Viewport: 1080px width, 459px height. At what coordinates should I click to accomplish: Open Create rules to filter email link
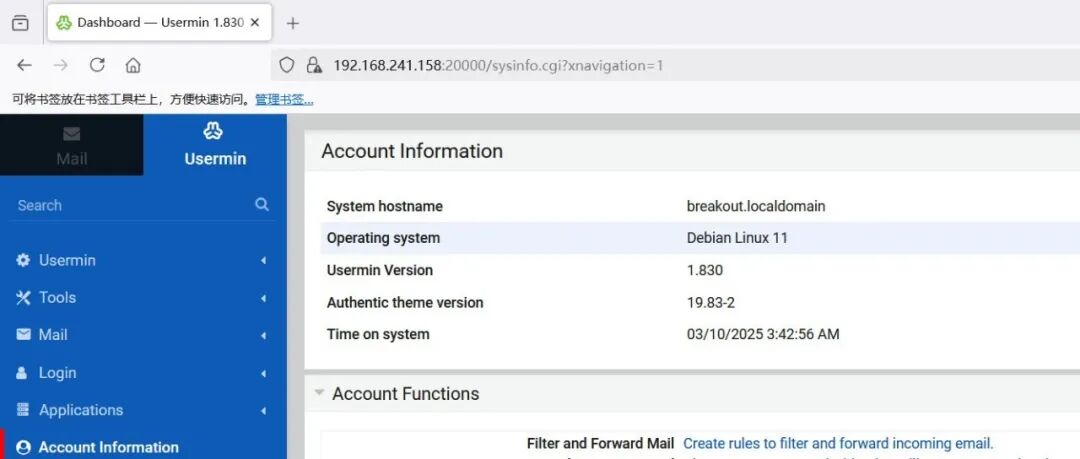coord(838,443)
